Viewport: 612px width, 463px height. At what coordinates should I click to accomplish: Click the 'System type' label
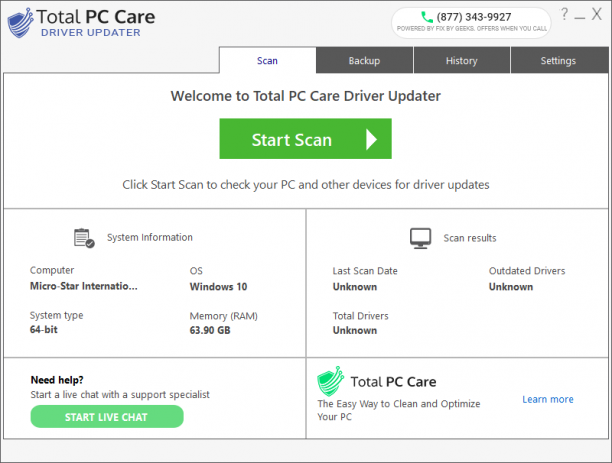[57, 315]
